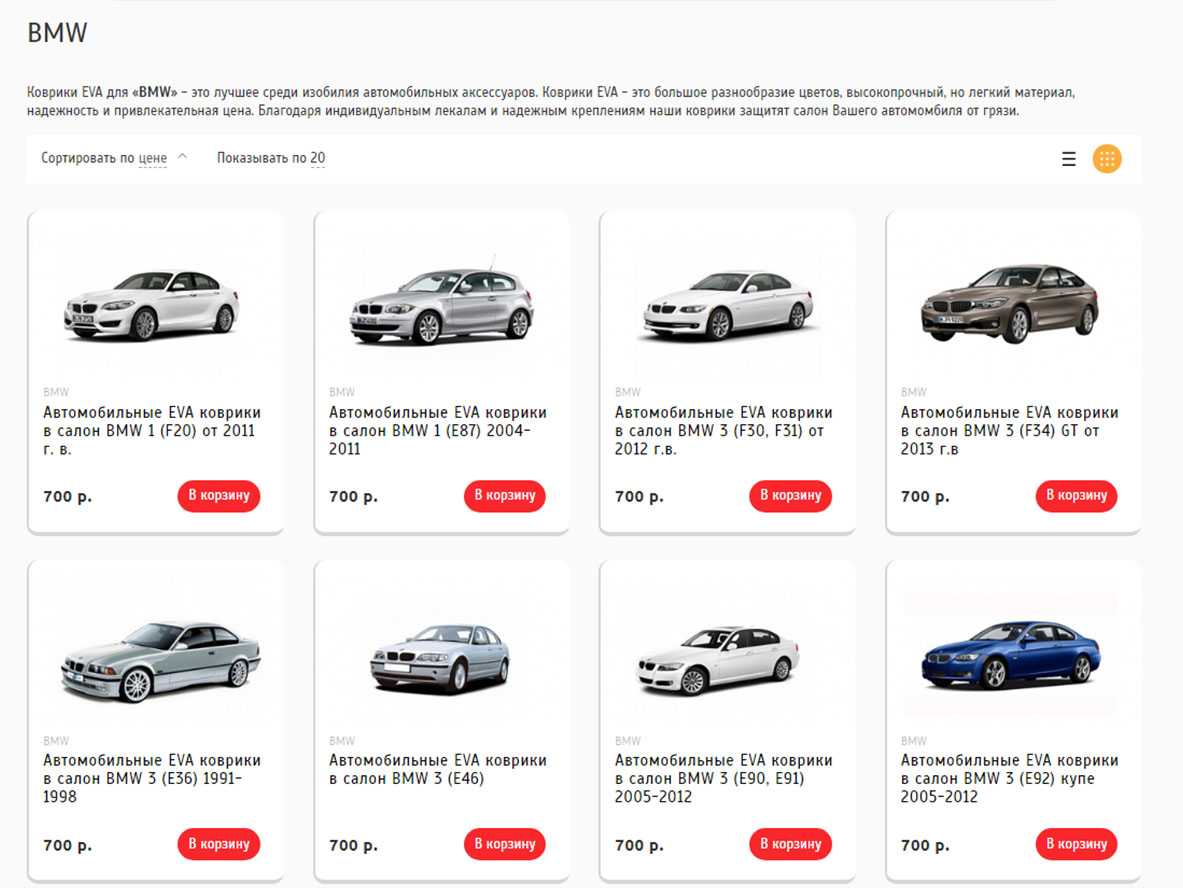Change items shown per page from 20

coord(317,158)
